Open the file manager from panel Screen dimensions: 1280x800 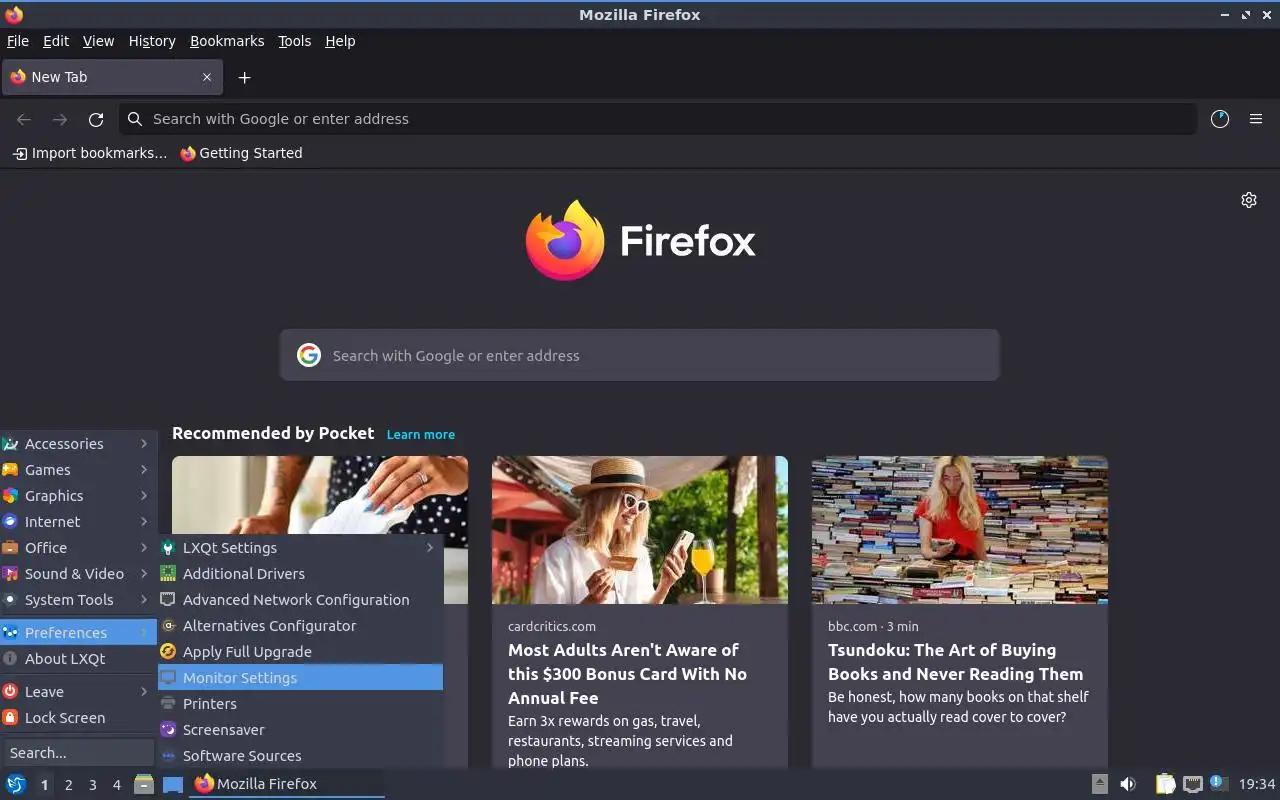144,784
